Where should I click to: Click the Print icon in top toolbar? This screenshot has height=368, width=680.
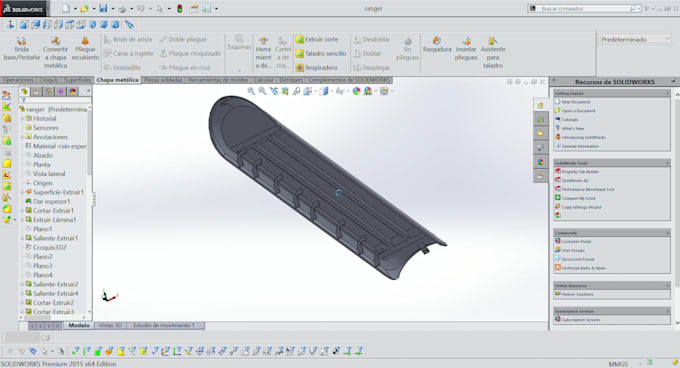[122, 8]
